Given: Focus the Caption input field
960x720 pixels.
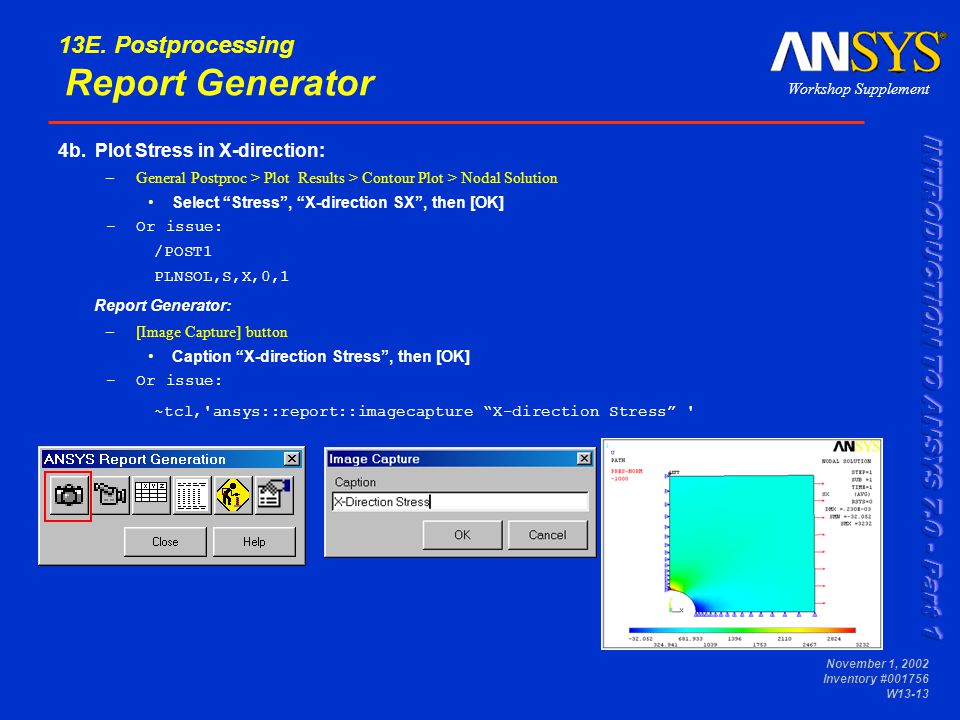Looking at the screenshot, I should [x=460, y=501].
